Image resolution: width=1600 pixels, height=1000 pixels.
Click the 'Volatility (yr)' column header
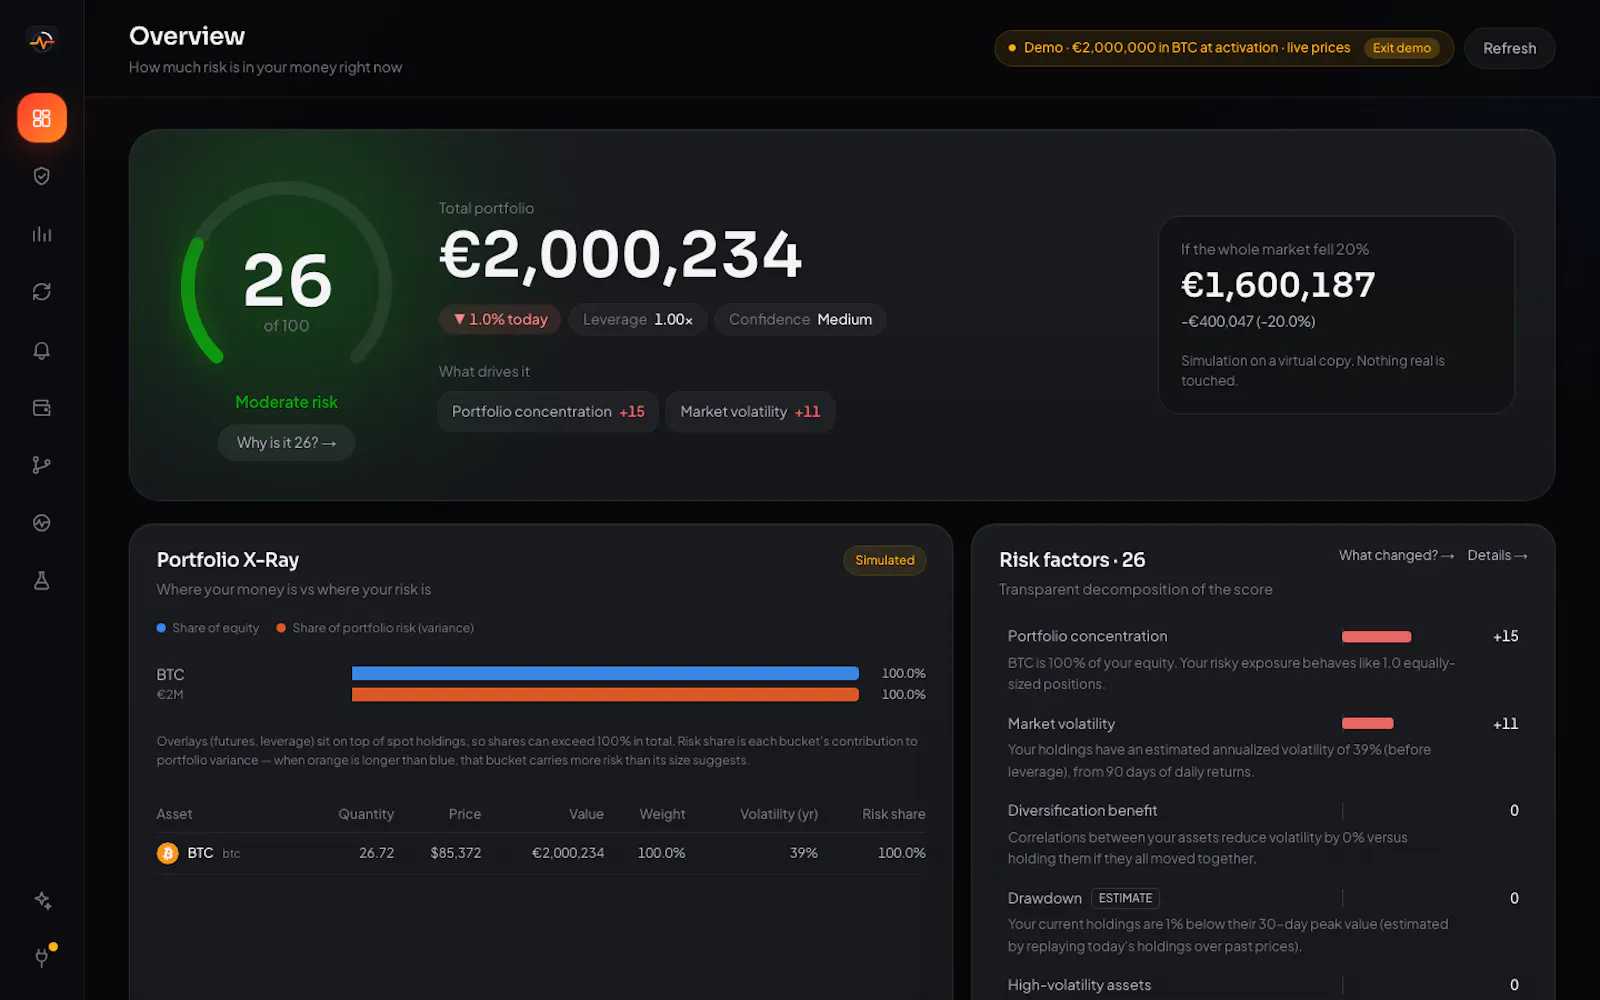click(779, 814)
